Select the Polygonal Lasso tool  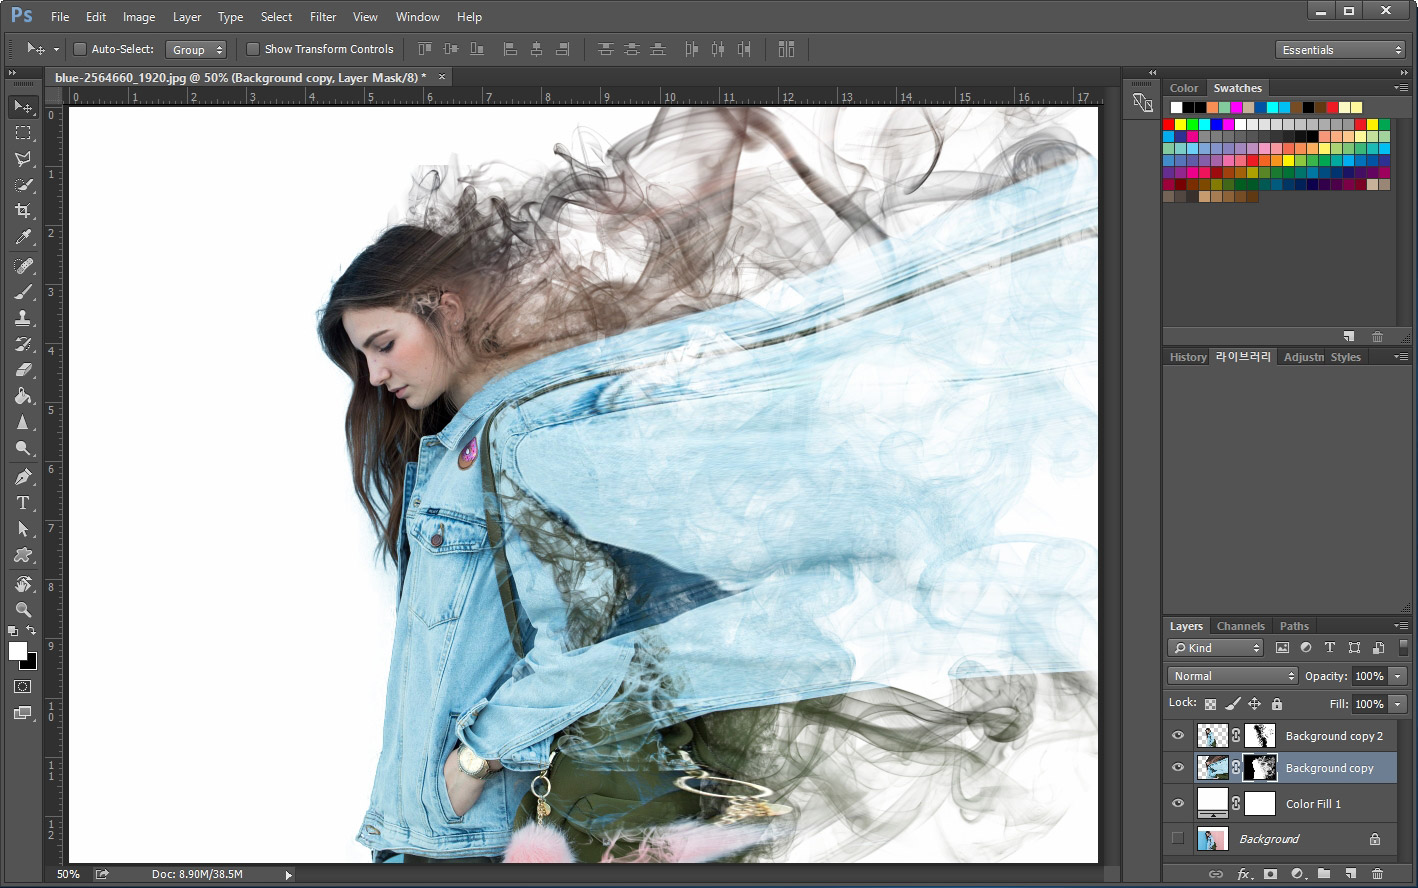[23, 159]
